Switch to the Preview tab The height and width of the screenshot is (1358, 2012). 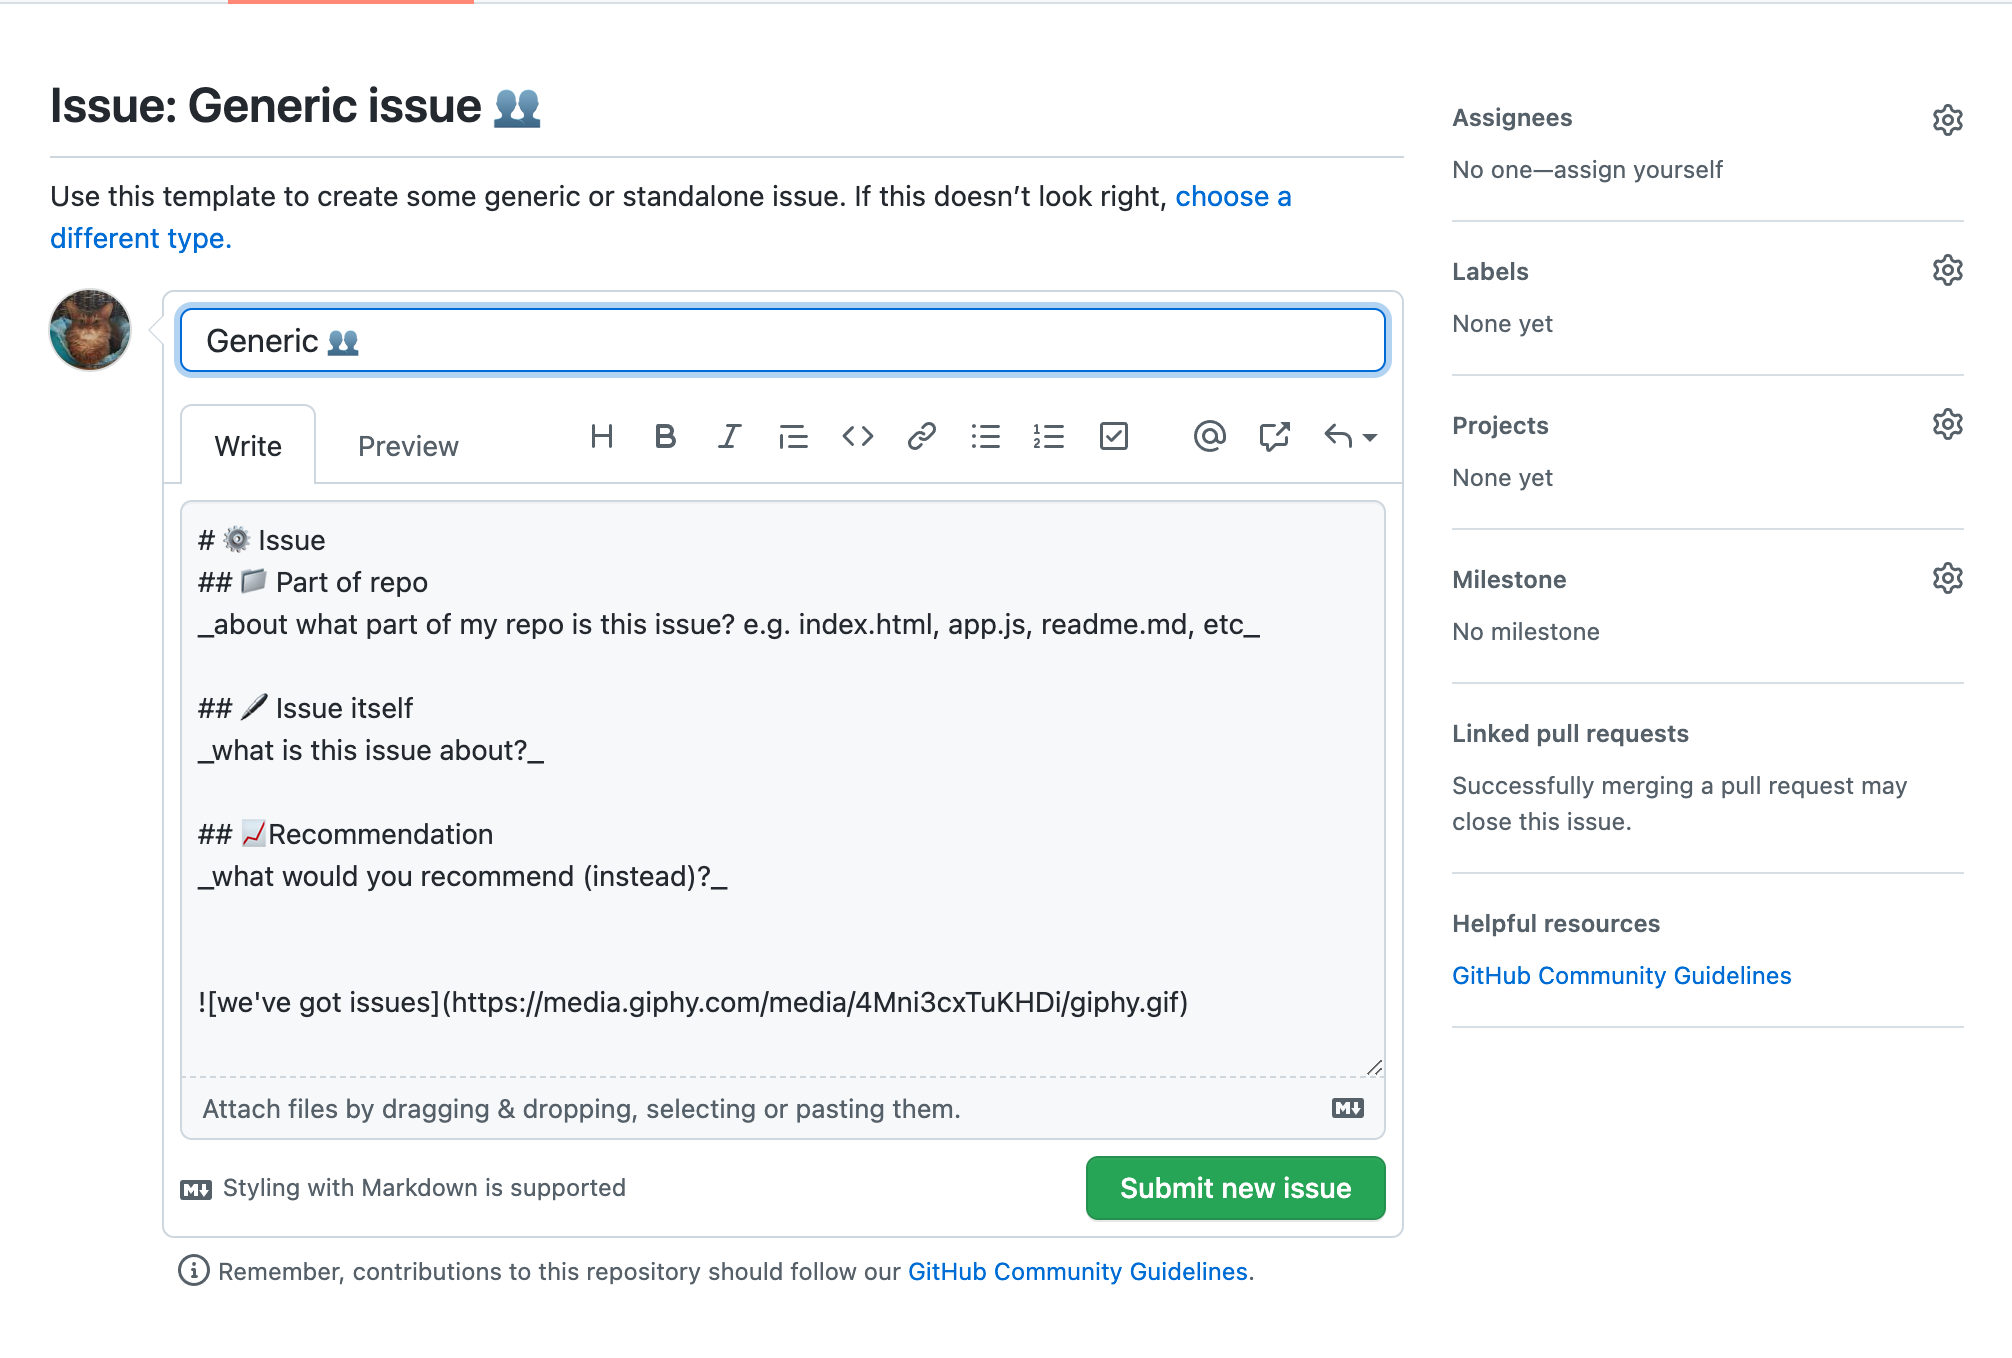click(x=407, y=445)
